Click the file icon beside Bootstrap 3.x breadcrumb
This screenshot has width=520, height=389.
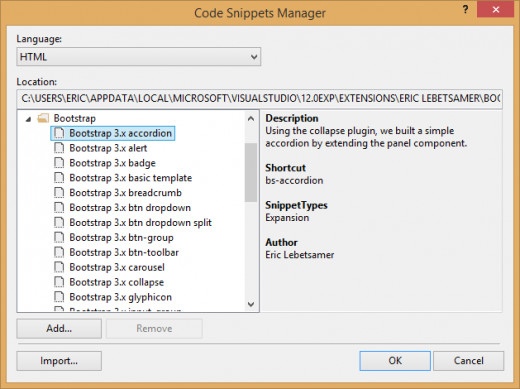(x=59, y=192)
